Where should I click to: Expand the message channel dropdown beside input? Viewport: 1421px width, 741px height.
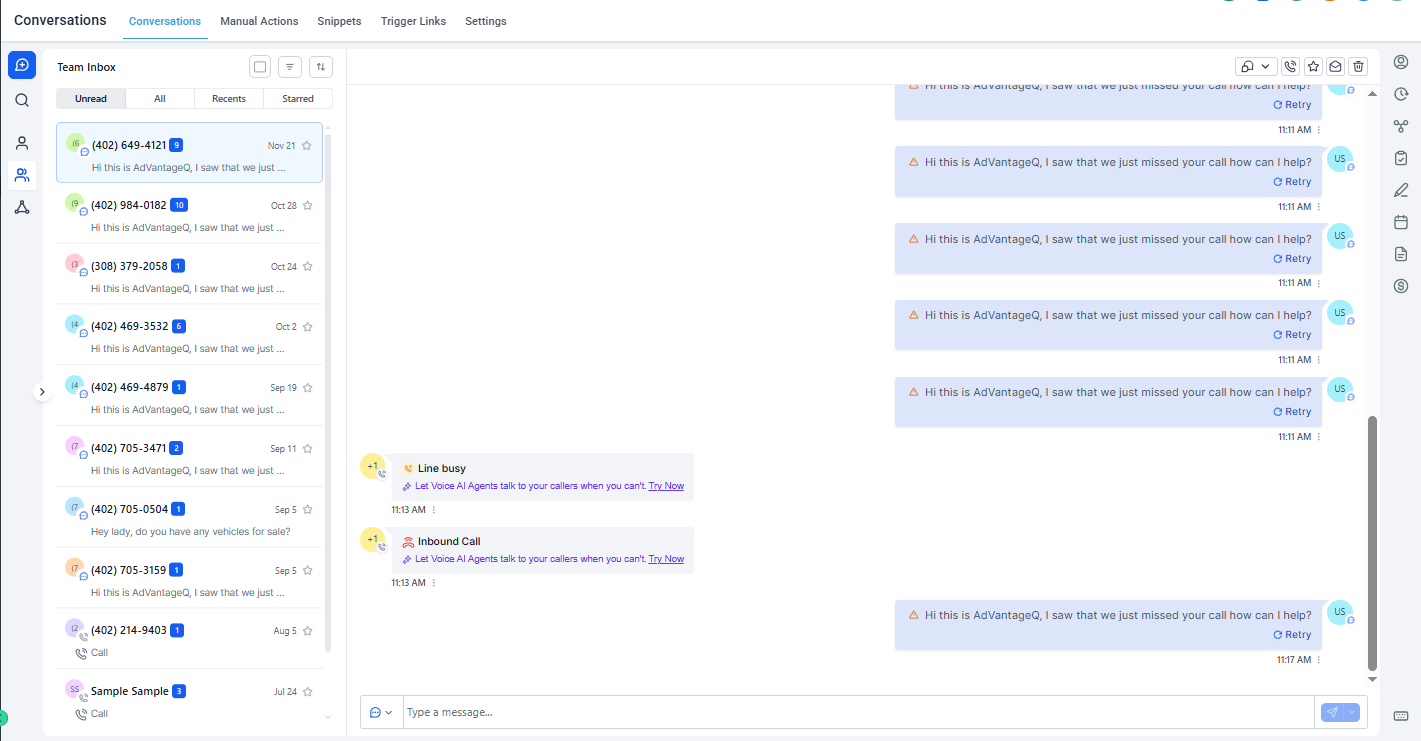pyautogui.click(x=381, y=713)
